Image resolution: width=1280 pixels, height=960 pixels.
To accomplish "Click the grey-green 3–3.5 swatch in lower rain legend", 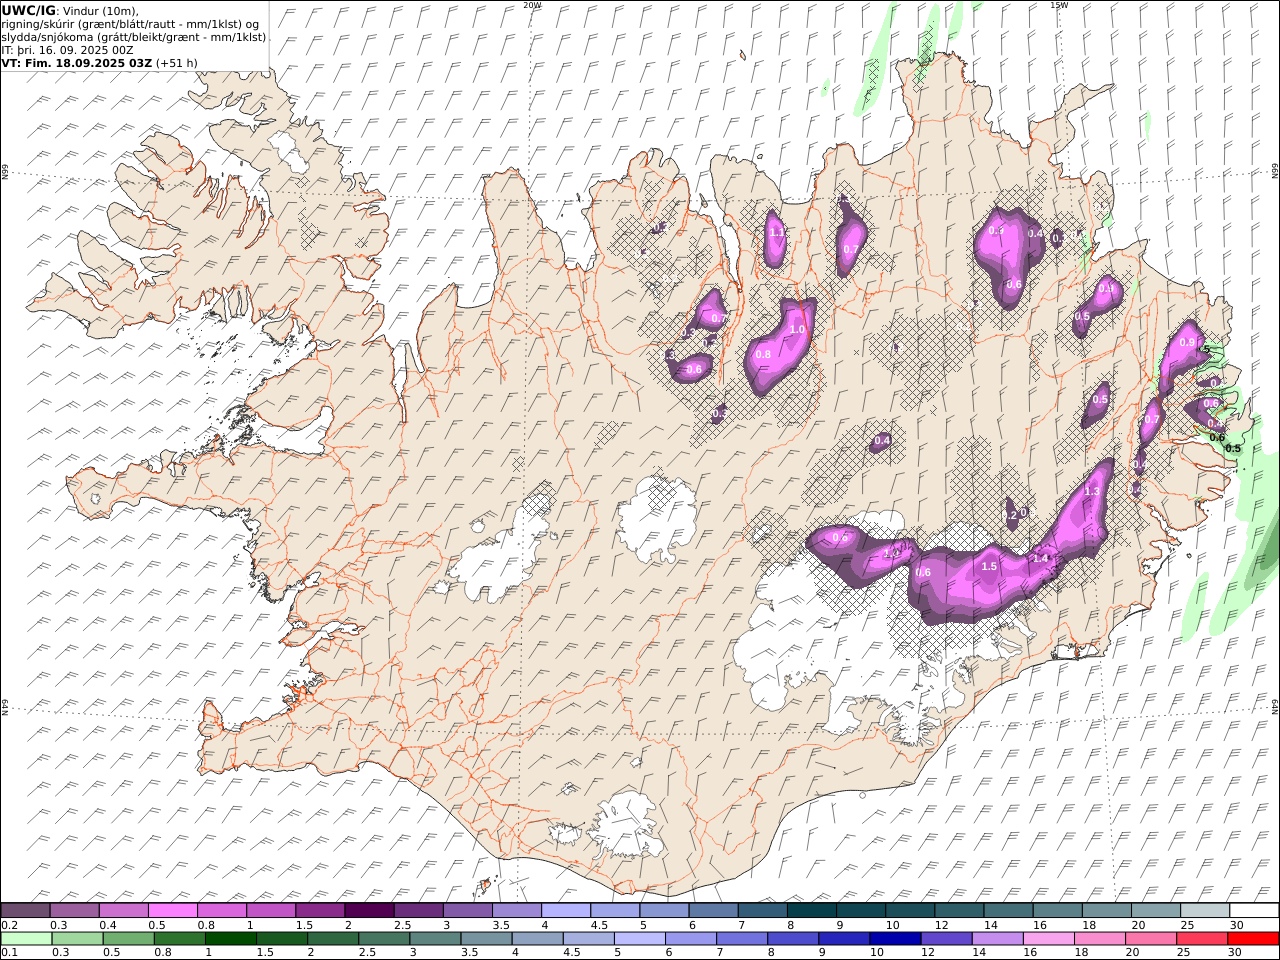I will tap(435, 938).
